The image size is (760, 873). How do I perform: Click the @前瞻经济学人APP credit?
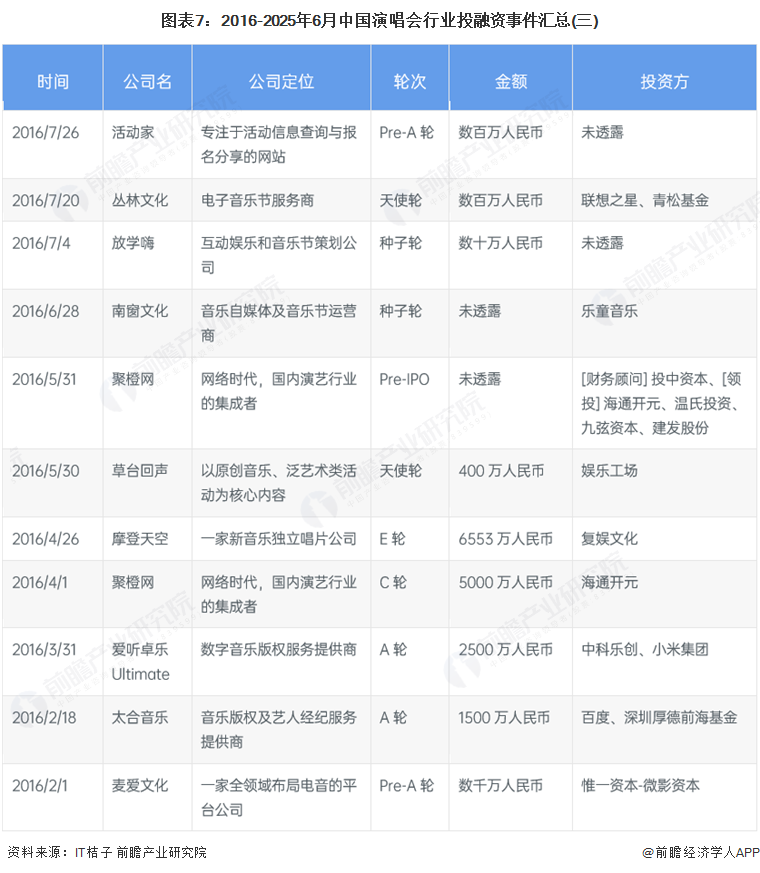[700, 852]
